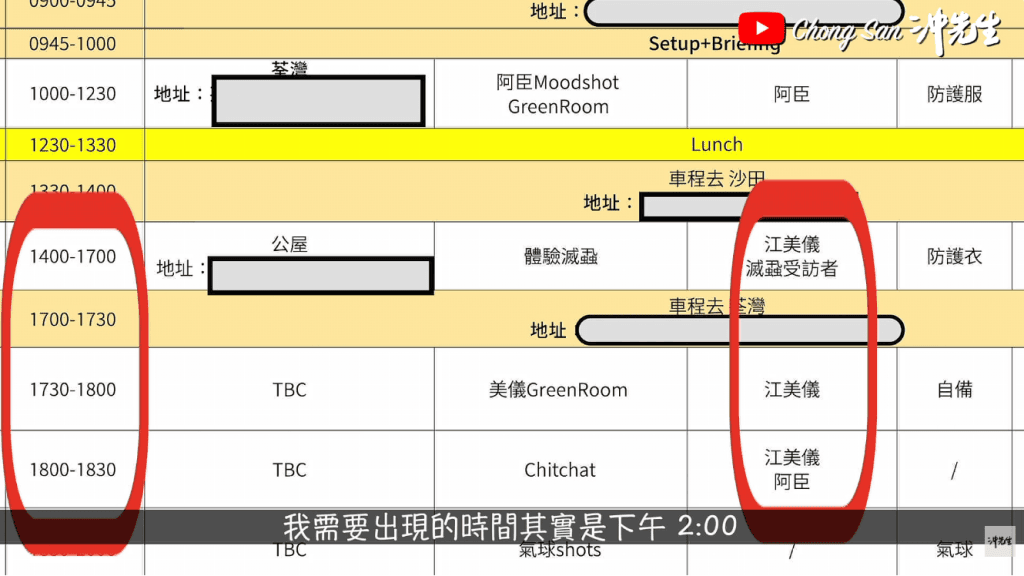Select the 1230-1330 time cell
This screenshot has width=1024, height=576.
click(x=72, y=144)
